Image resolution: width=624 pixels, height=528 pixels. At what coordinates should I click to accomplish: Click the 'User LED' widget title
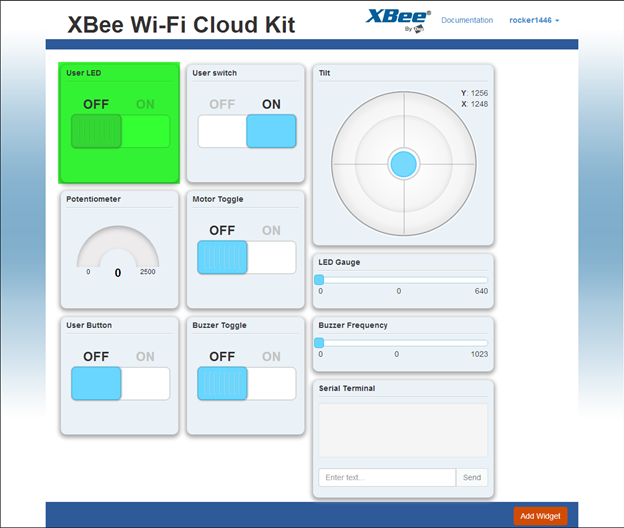point(84,73)
